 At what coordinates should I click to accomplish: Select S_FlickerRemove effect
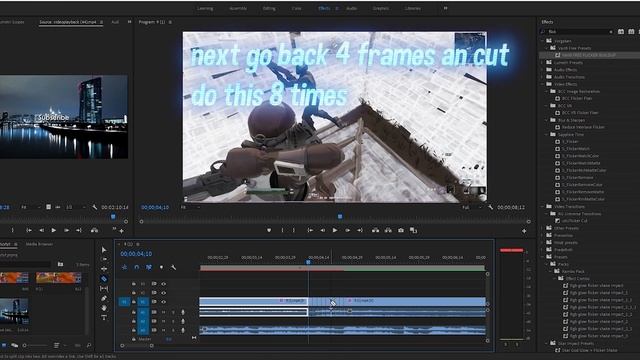[578, 178]
